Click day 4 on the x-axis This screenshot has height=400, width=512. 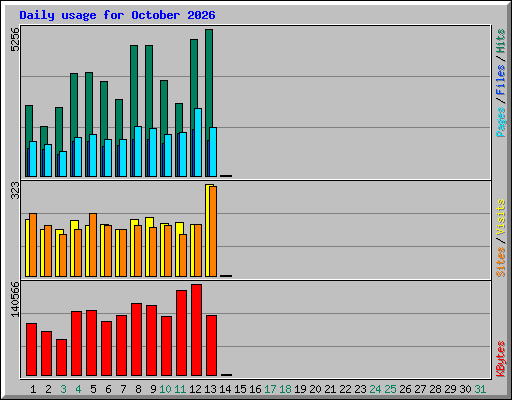coord(78,389)
